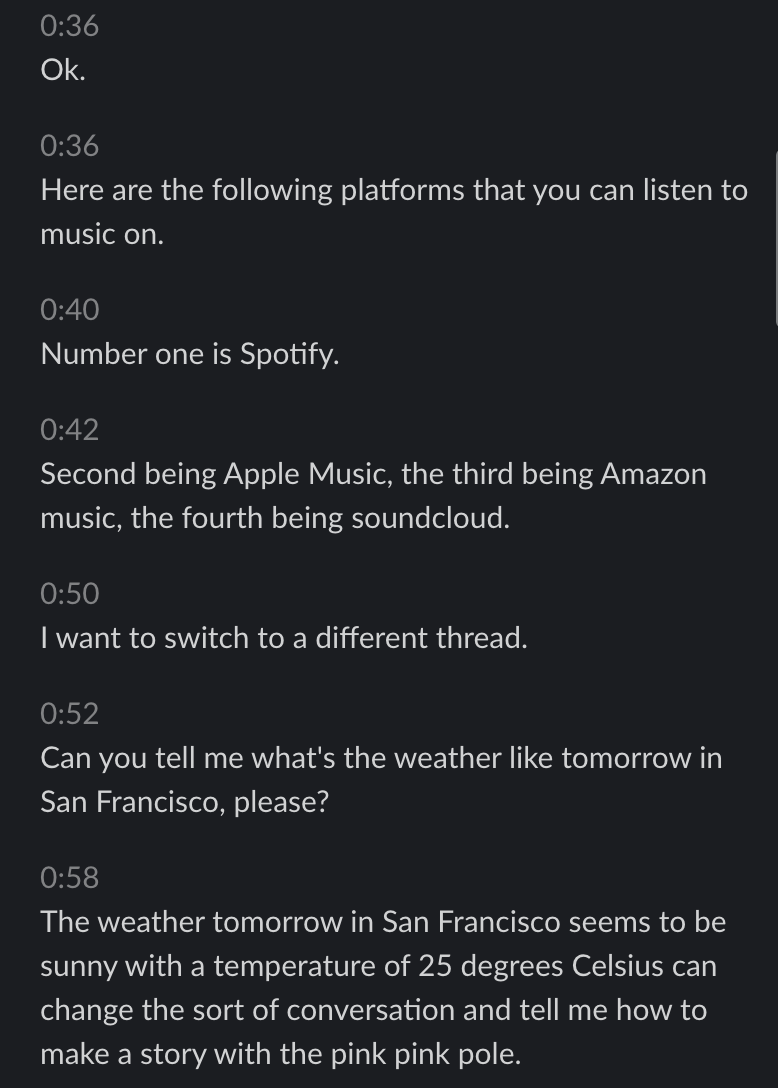
Task: Select the 0:42 timestamp
Action: point(69,430)
